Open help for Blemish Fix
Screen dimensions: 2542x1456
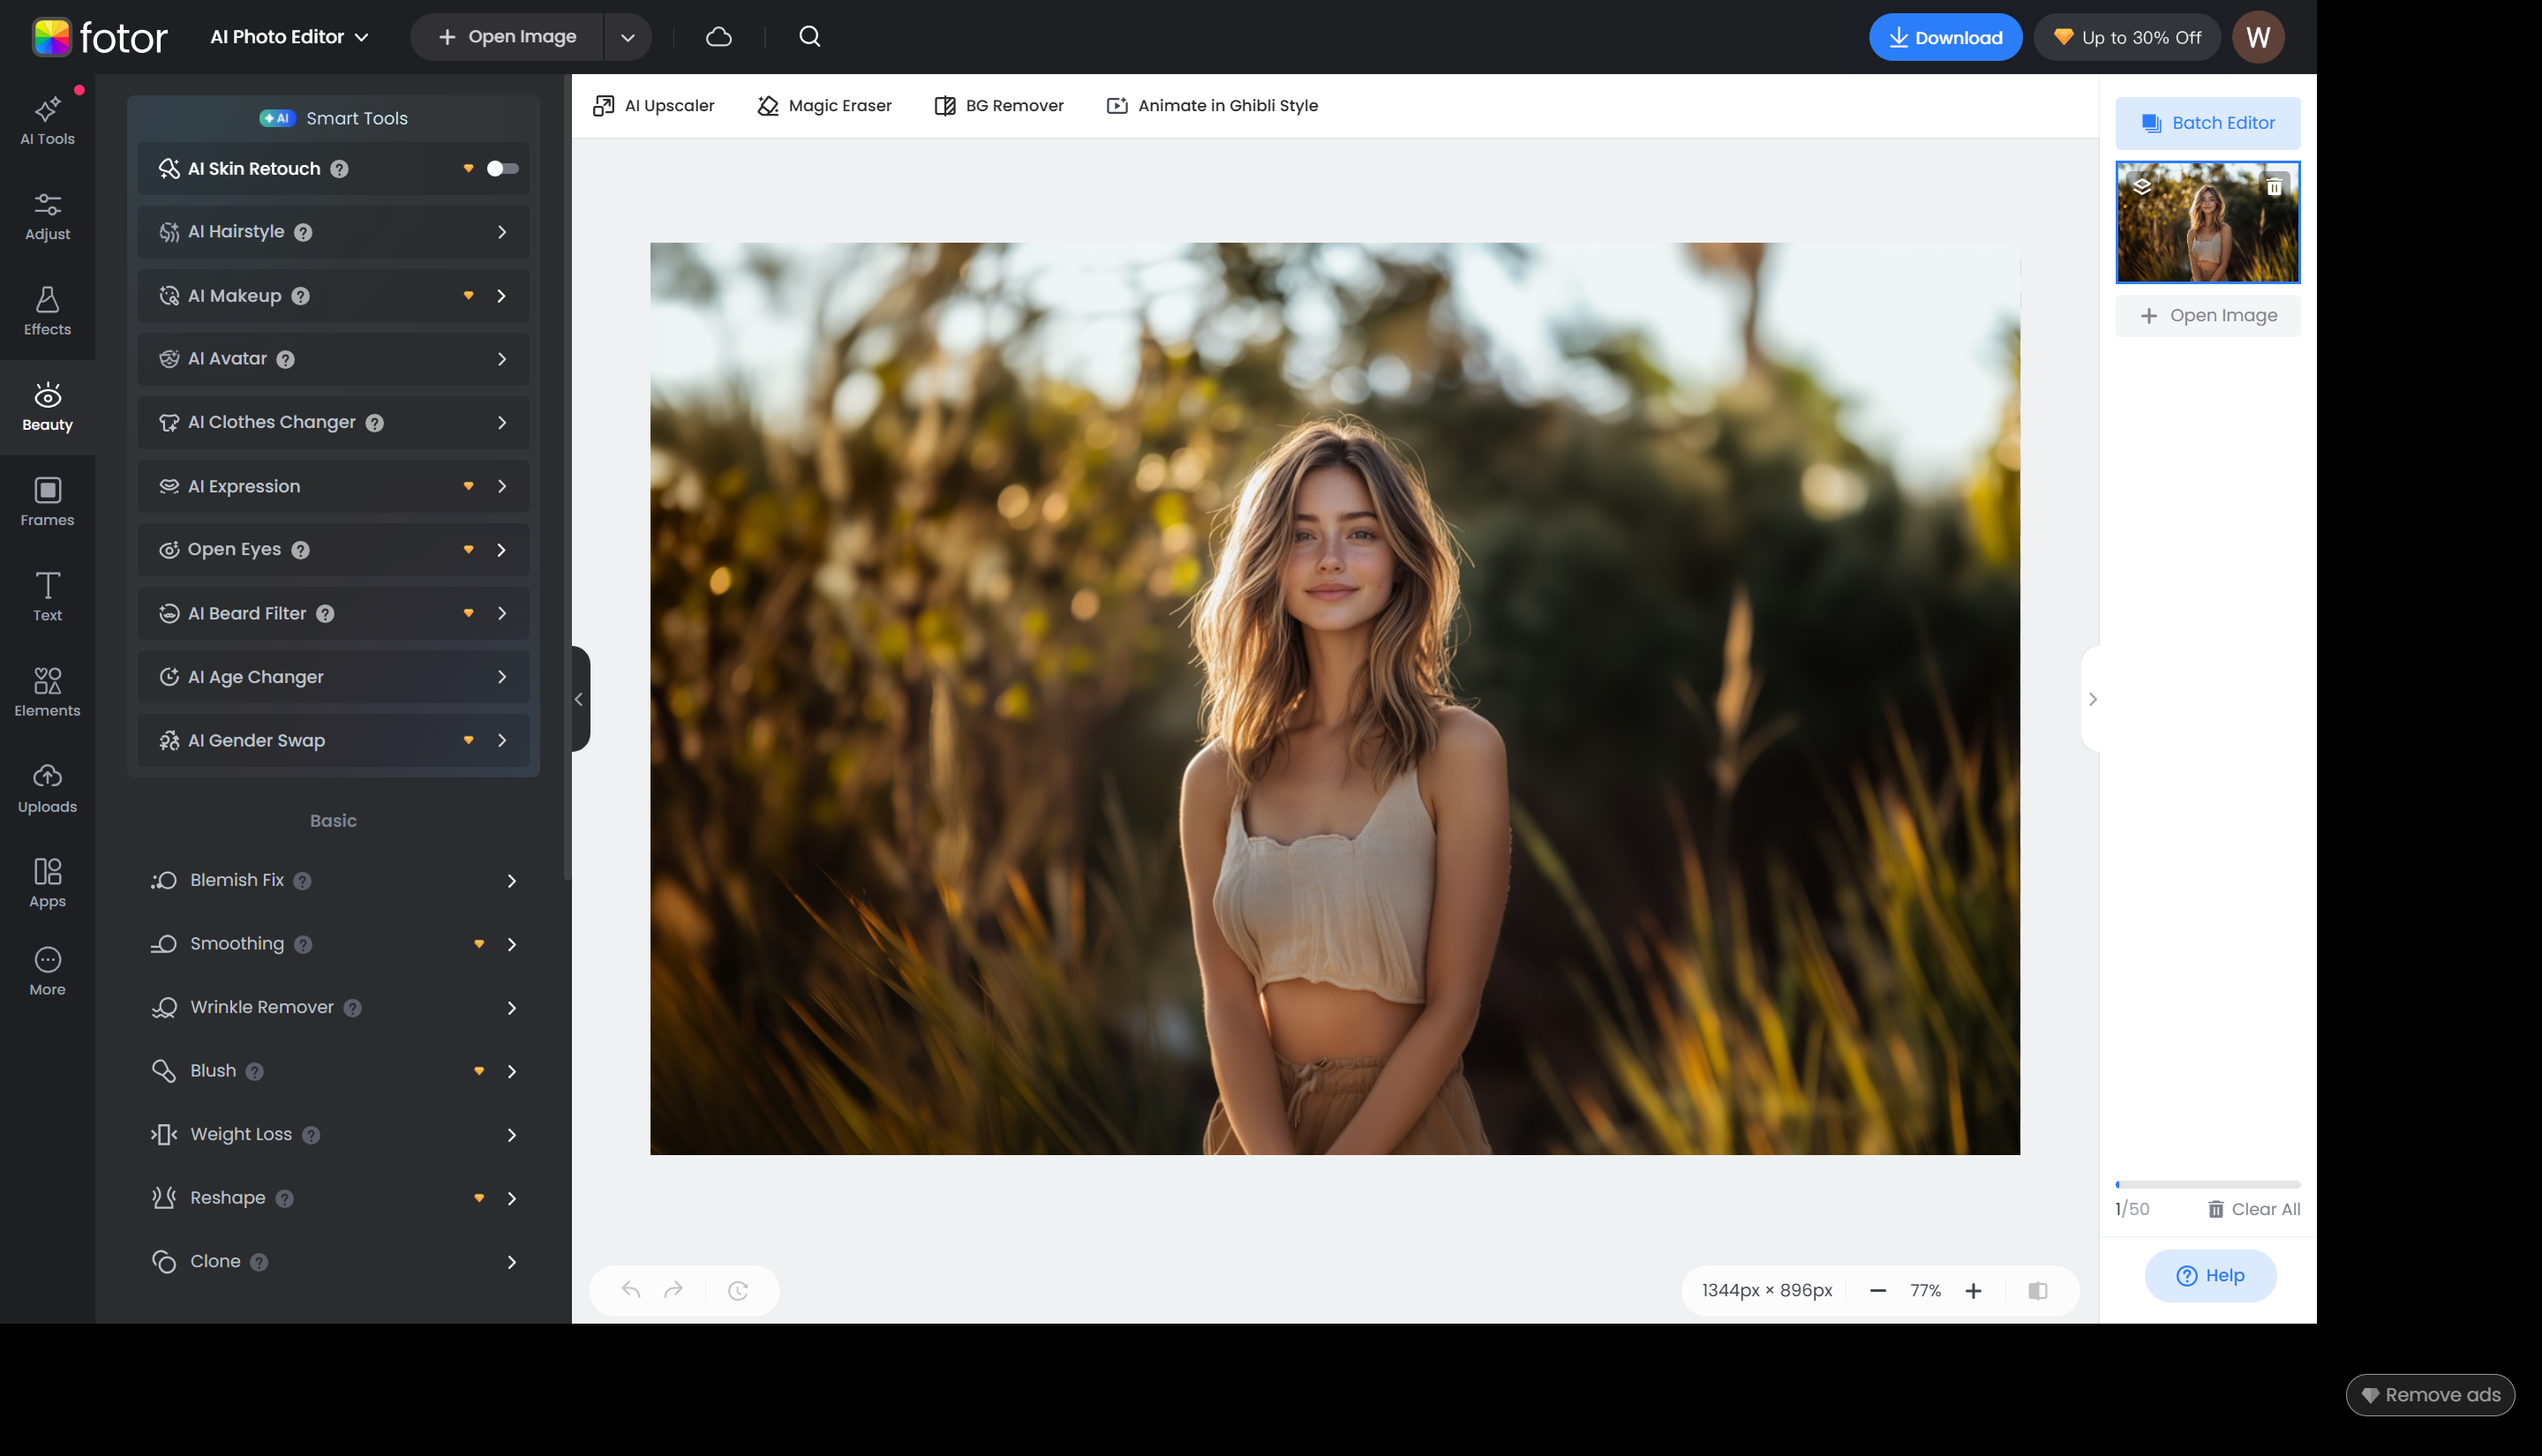tap(303, 881)
